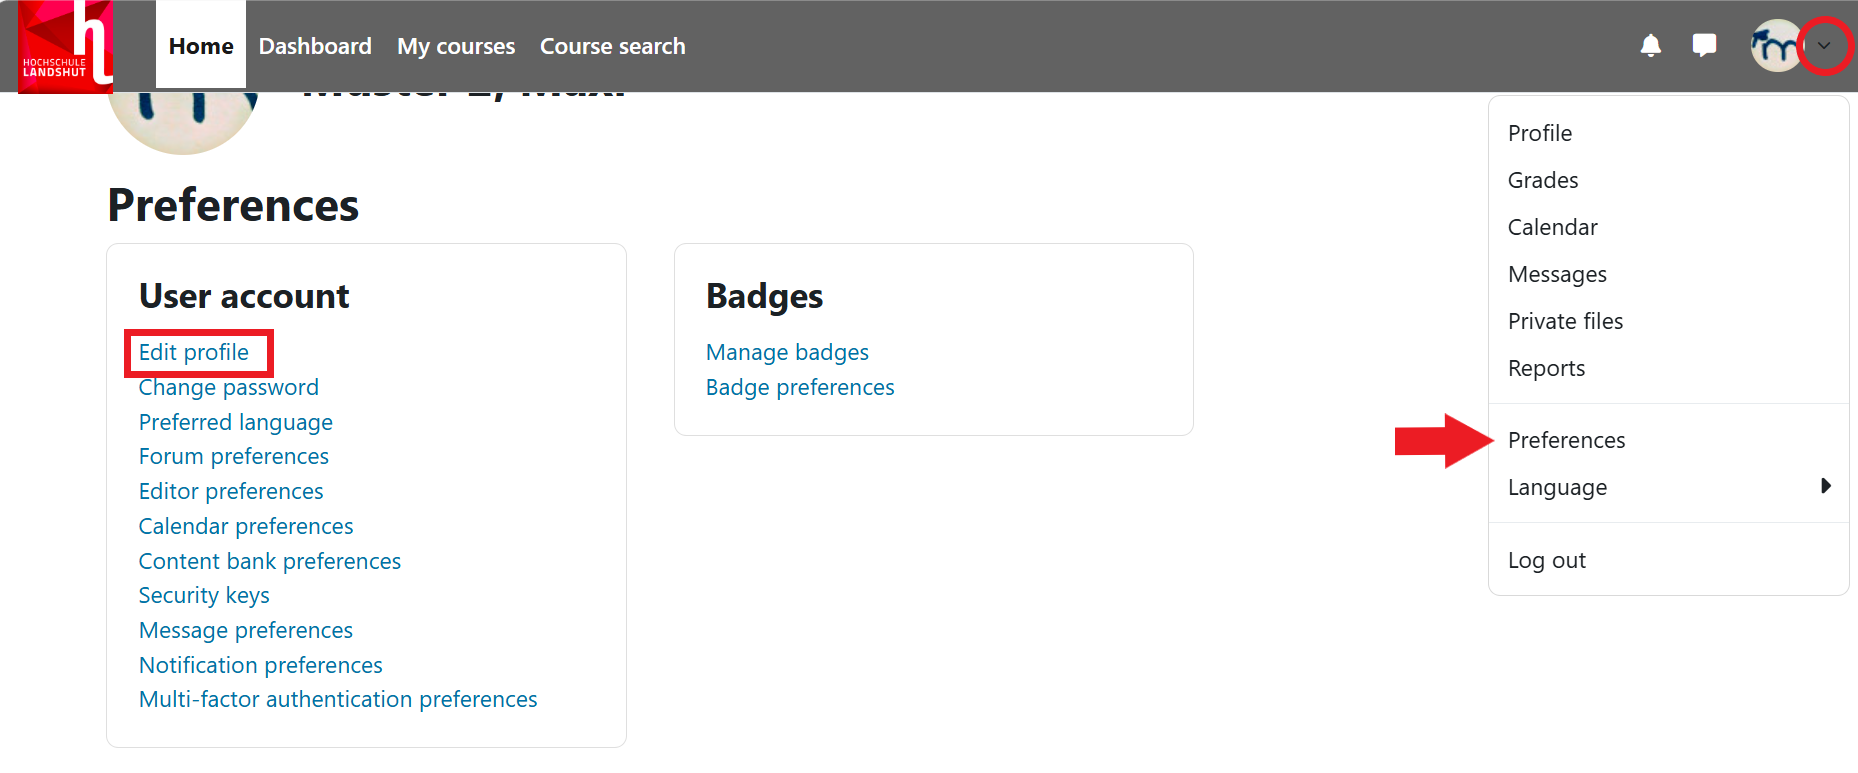
Task: Go to the Dashboard tab
Action: [315, 46]
